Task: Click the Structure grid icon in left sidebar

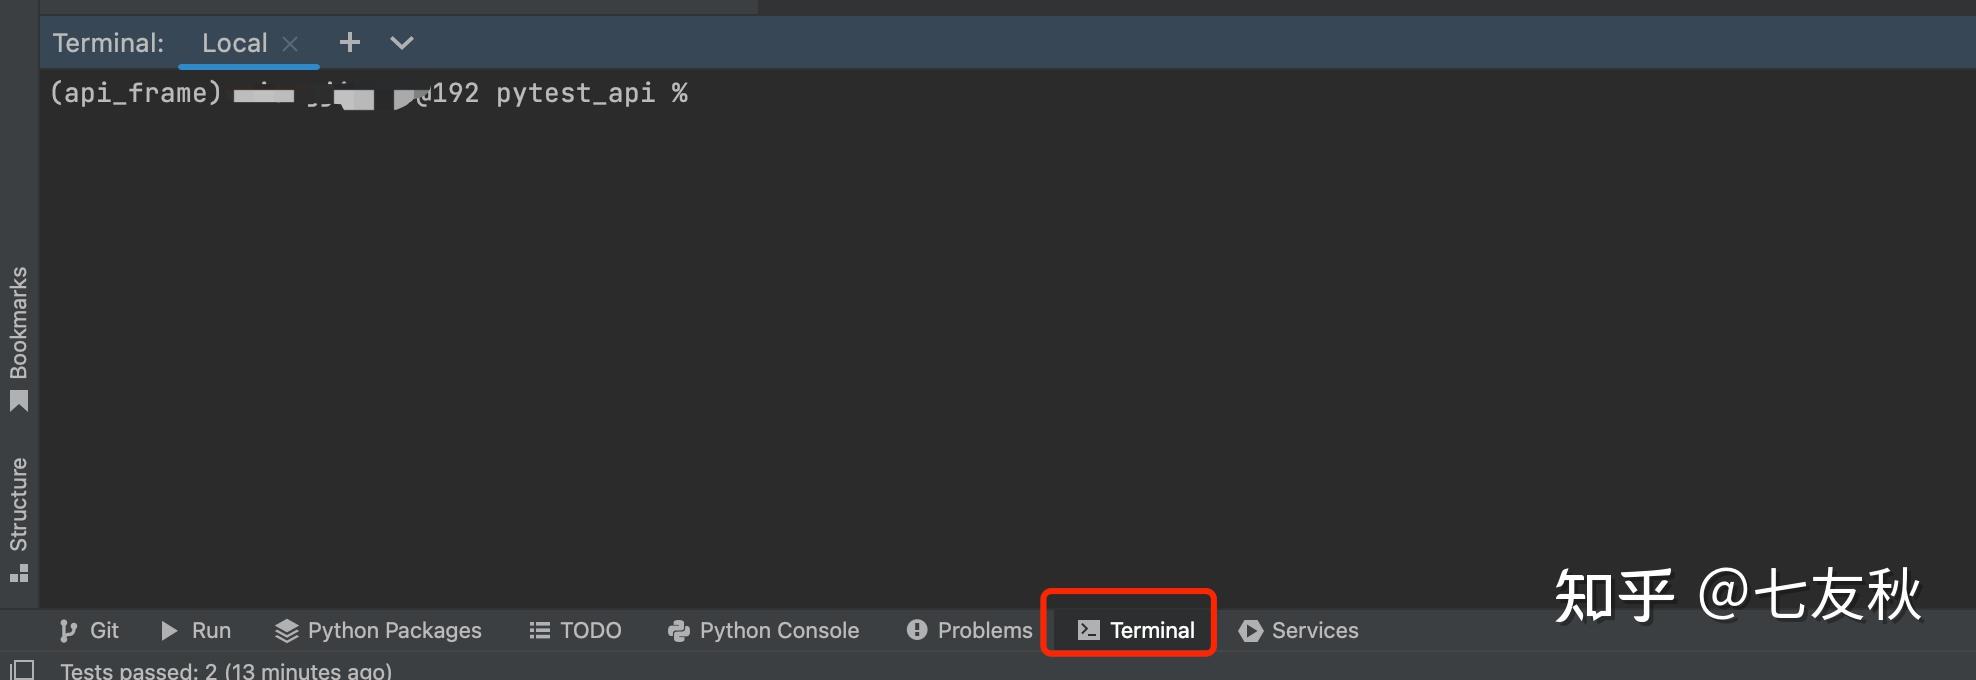Action: [x=19, y=573]
